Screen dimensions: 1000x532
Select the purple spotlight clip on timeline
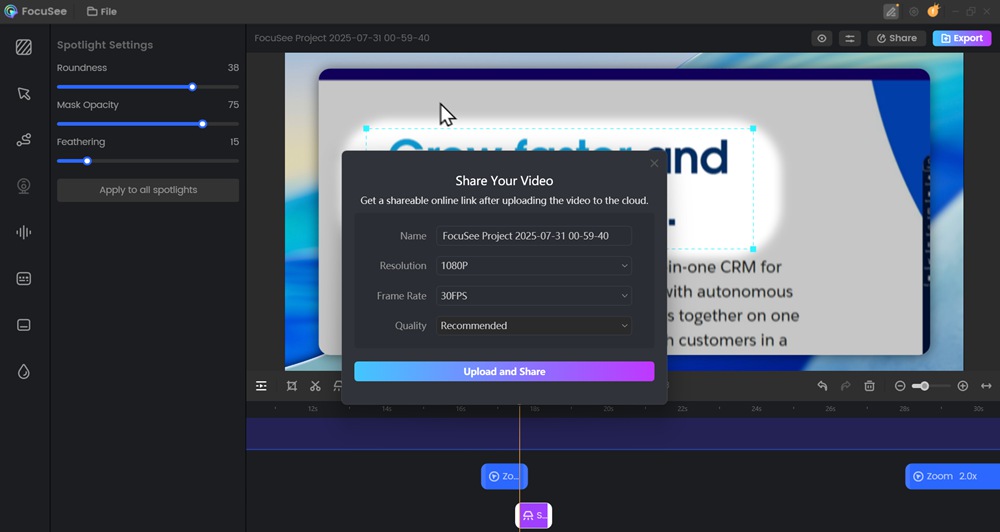click(534, 515)
